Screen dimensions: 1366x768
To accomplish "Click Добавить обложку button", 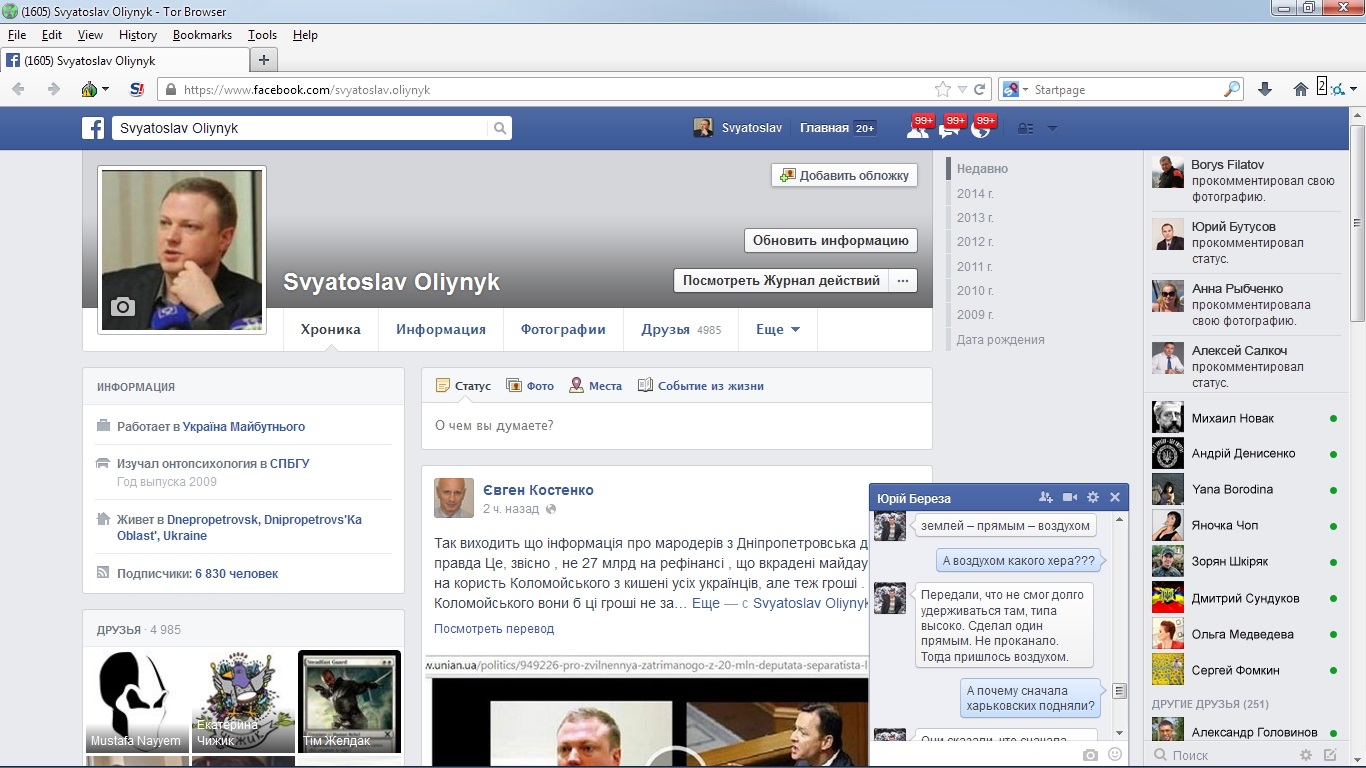I will pos(844,175).
